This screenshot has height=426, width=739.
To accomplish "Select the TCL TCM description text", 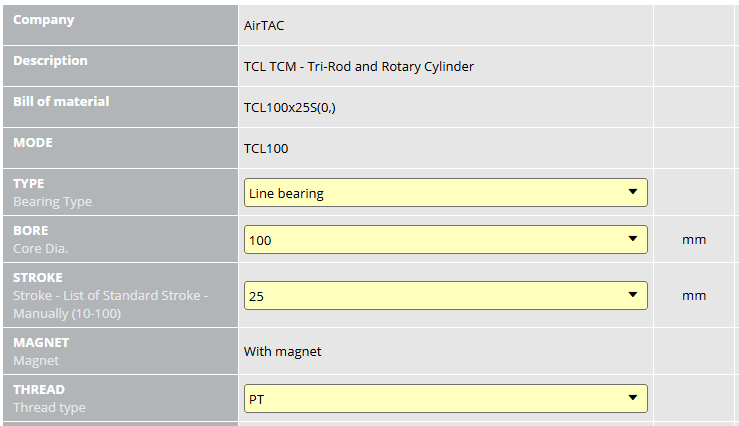I will (359, 66).
